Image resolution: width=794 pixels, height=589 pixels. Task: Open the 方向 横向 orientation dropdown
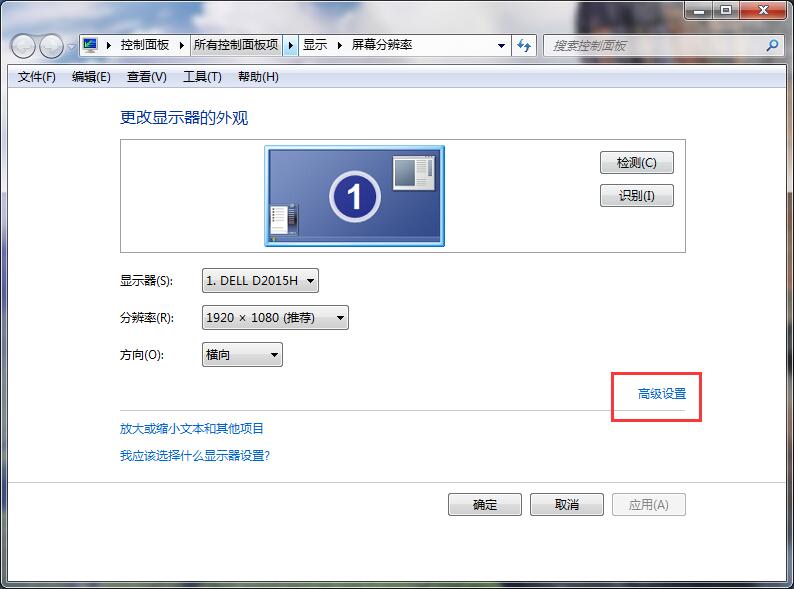coord(242,355)
